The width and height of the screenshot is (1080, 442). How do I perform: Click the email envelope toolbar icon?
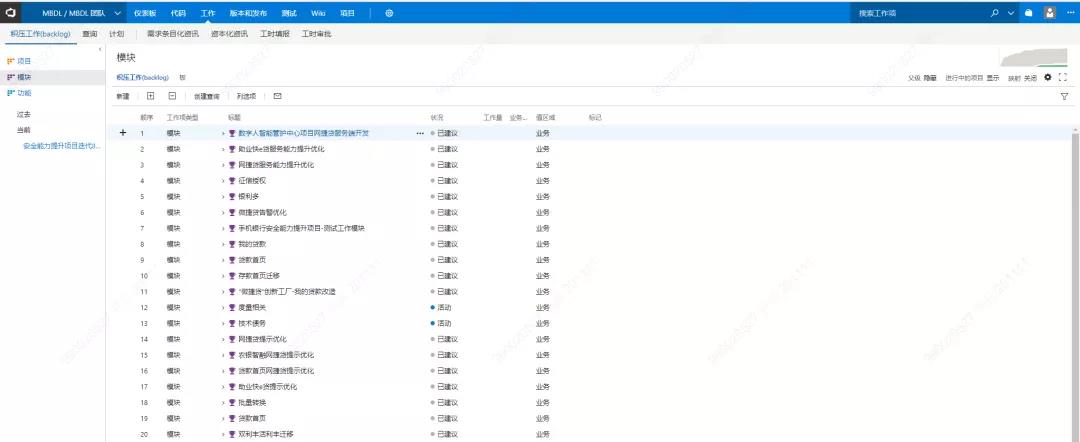point(277,96)
